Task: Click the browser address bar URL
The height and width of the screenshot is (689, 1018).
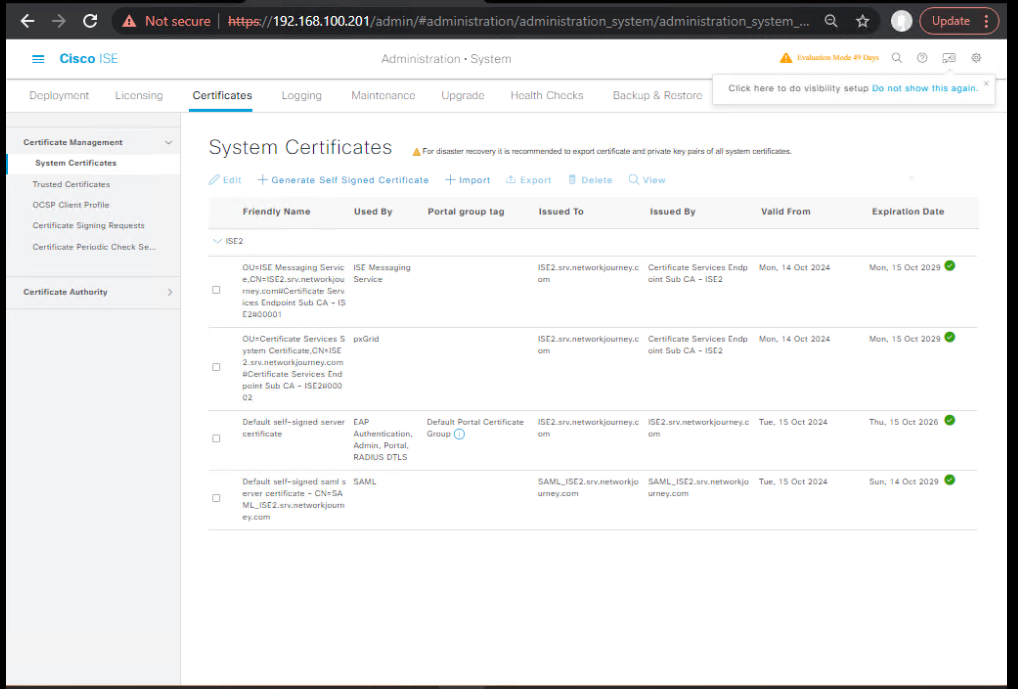Action: click(x=519, y=21)
